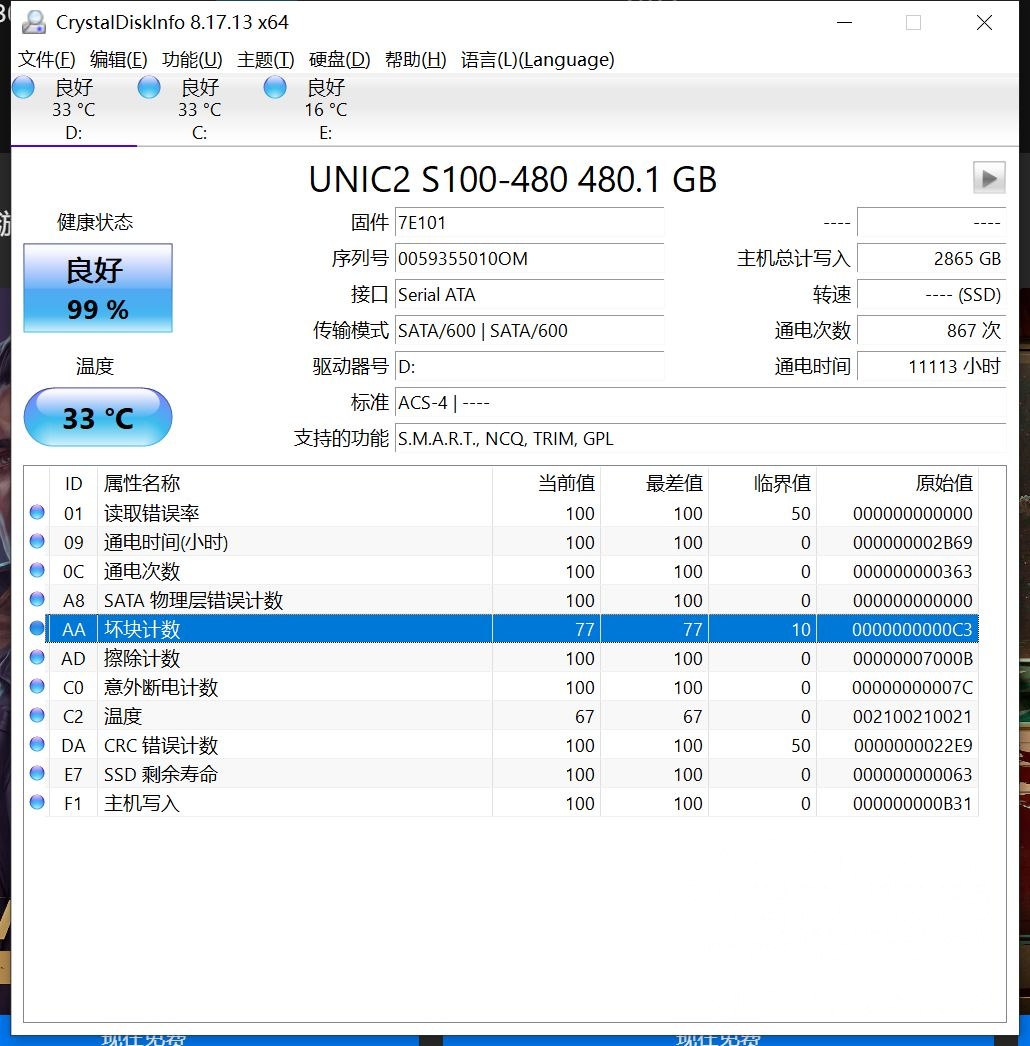Click the 良好 99% health status button

[x=97, y=288]
